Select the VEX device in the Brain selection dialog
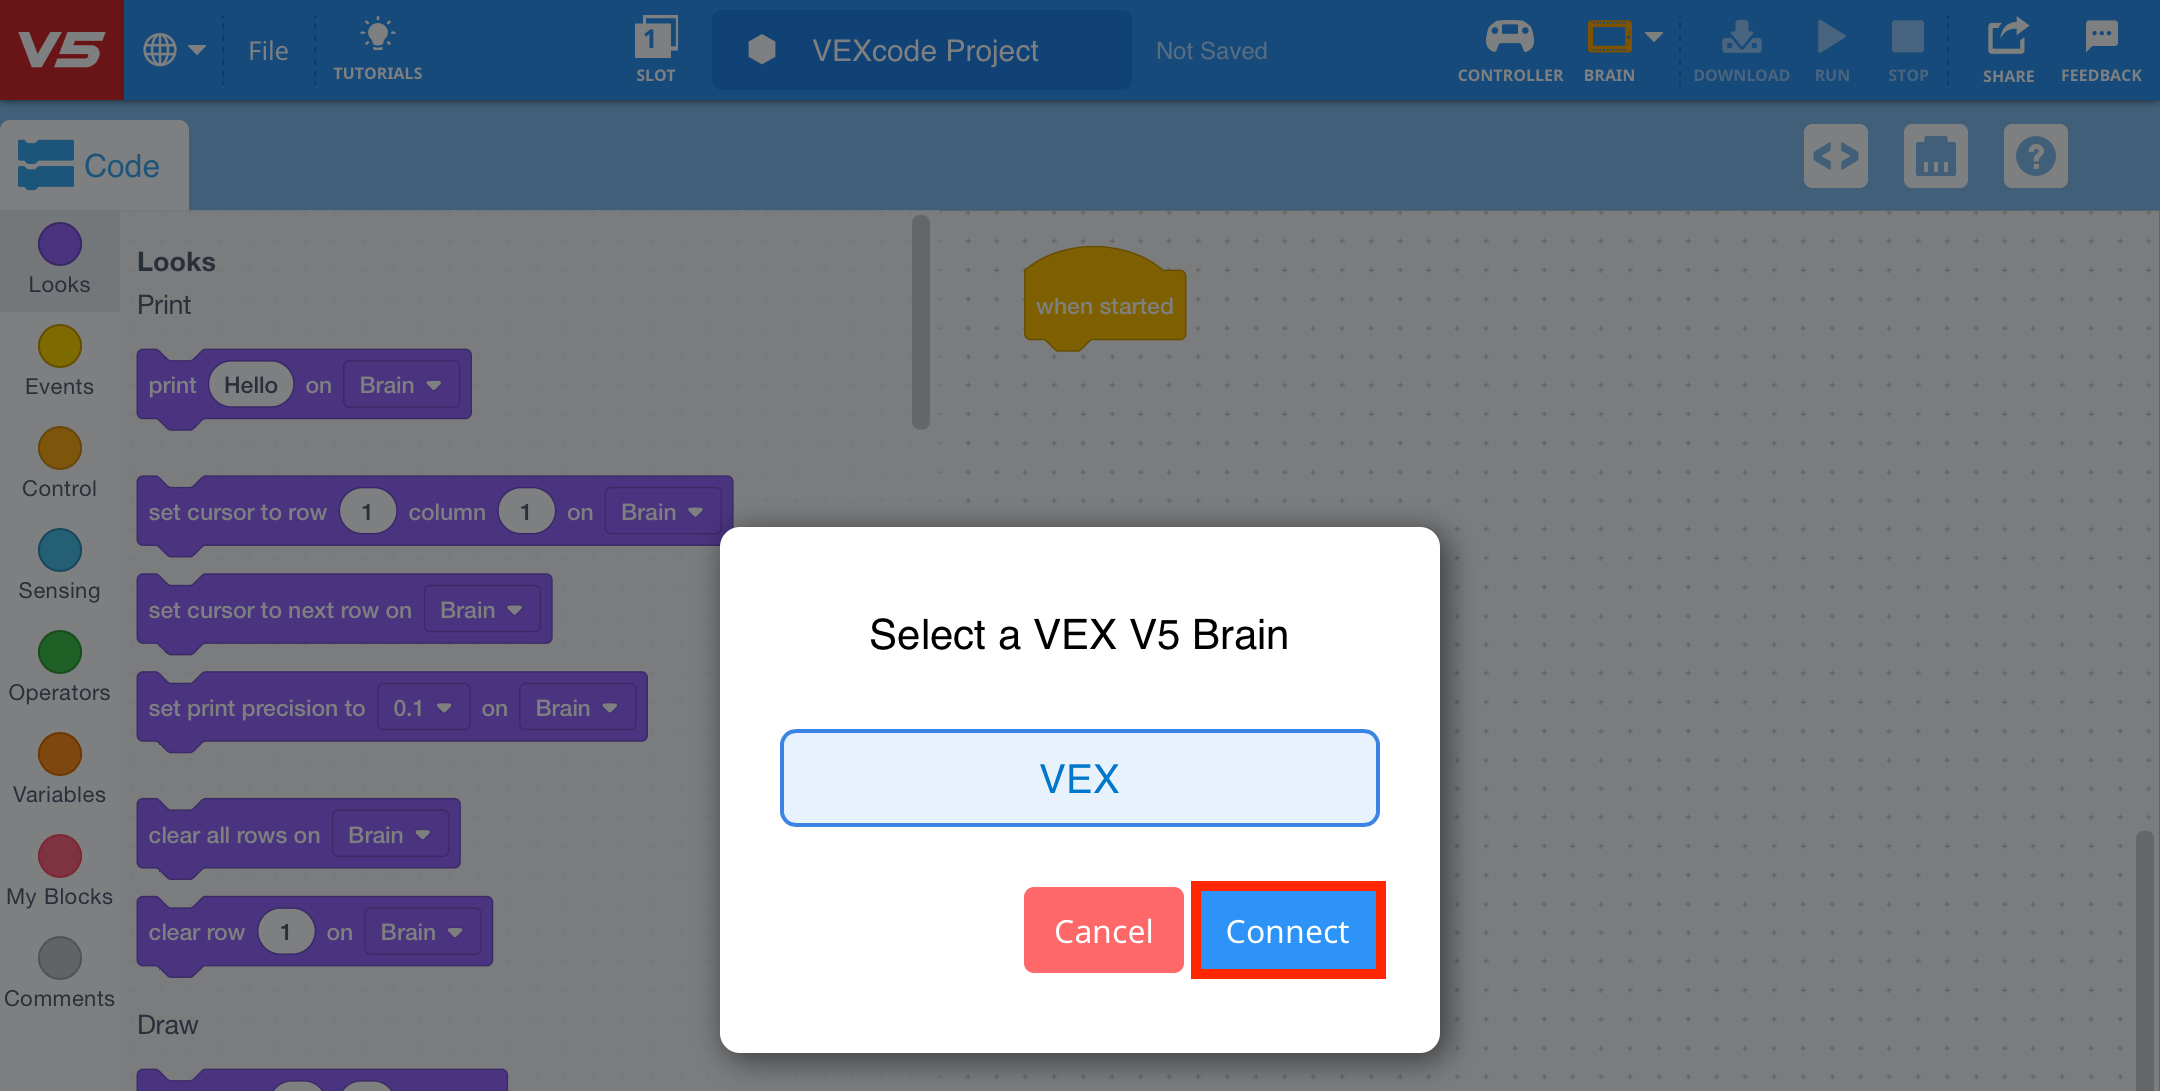 click(1079, 778)
